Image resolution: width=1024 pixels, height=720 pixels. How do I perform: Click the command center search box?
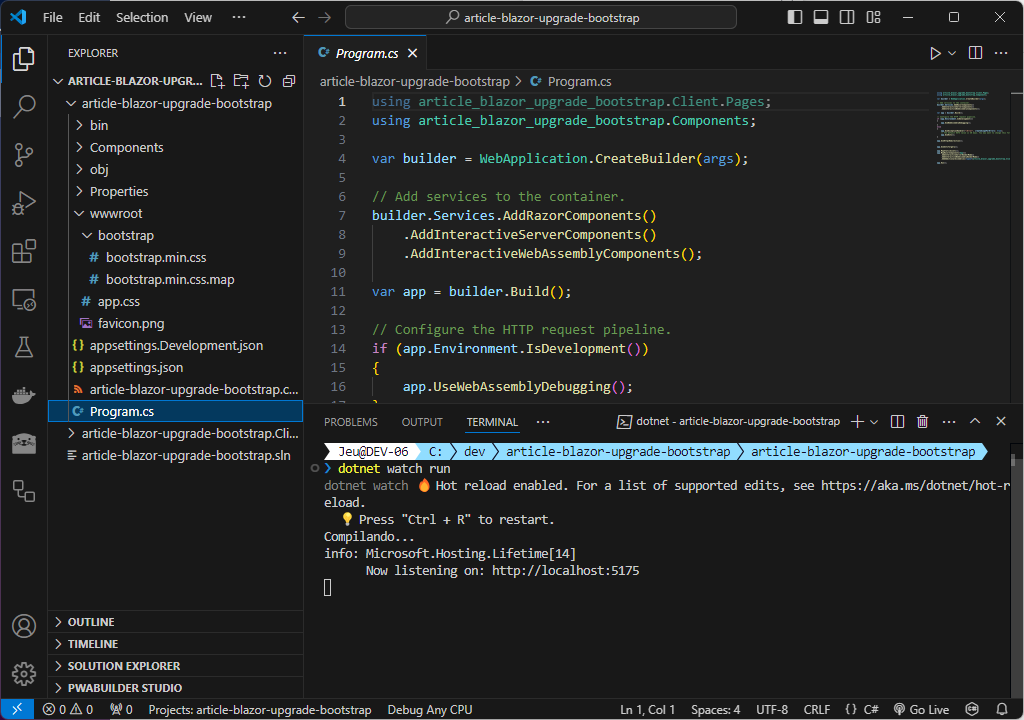[541, 18]
